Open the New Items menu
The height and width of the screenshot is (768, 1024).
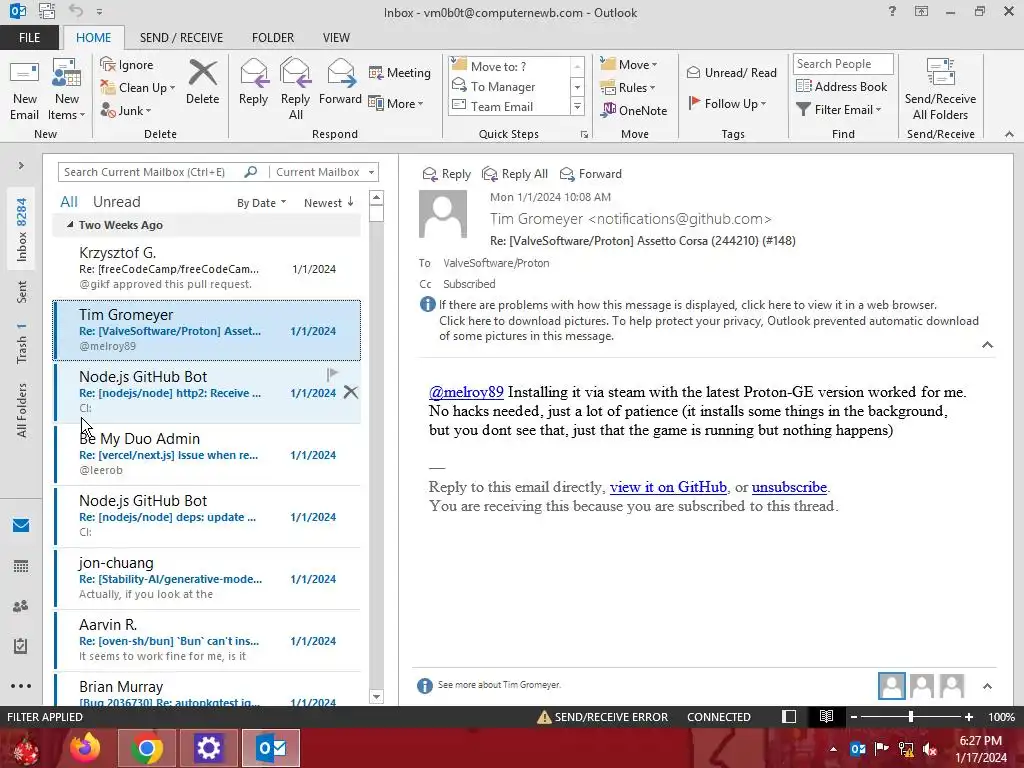click(x=67, y=91)
